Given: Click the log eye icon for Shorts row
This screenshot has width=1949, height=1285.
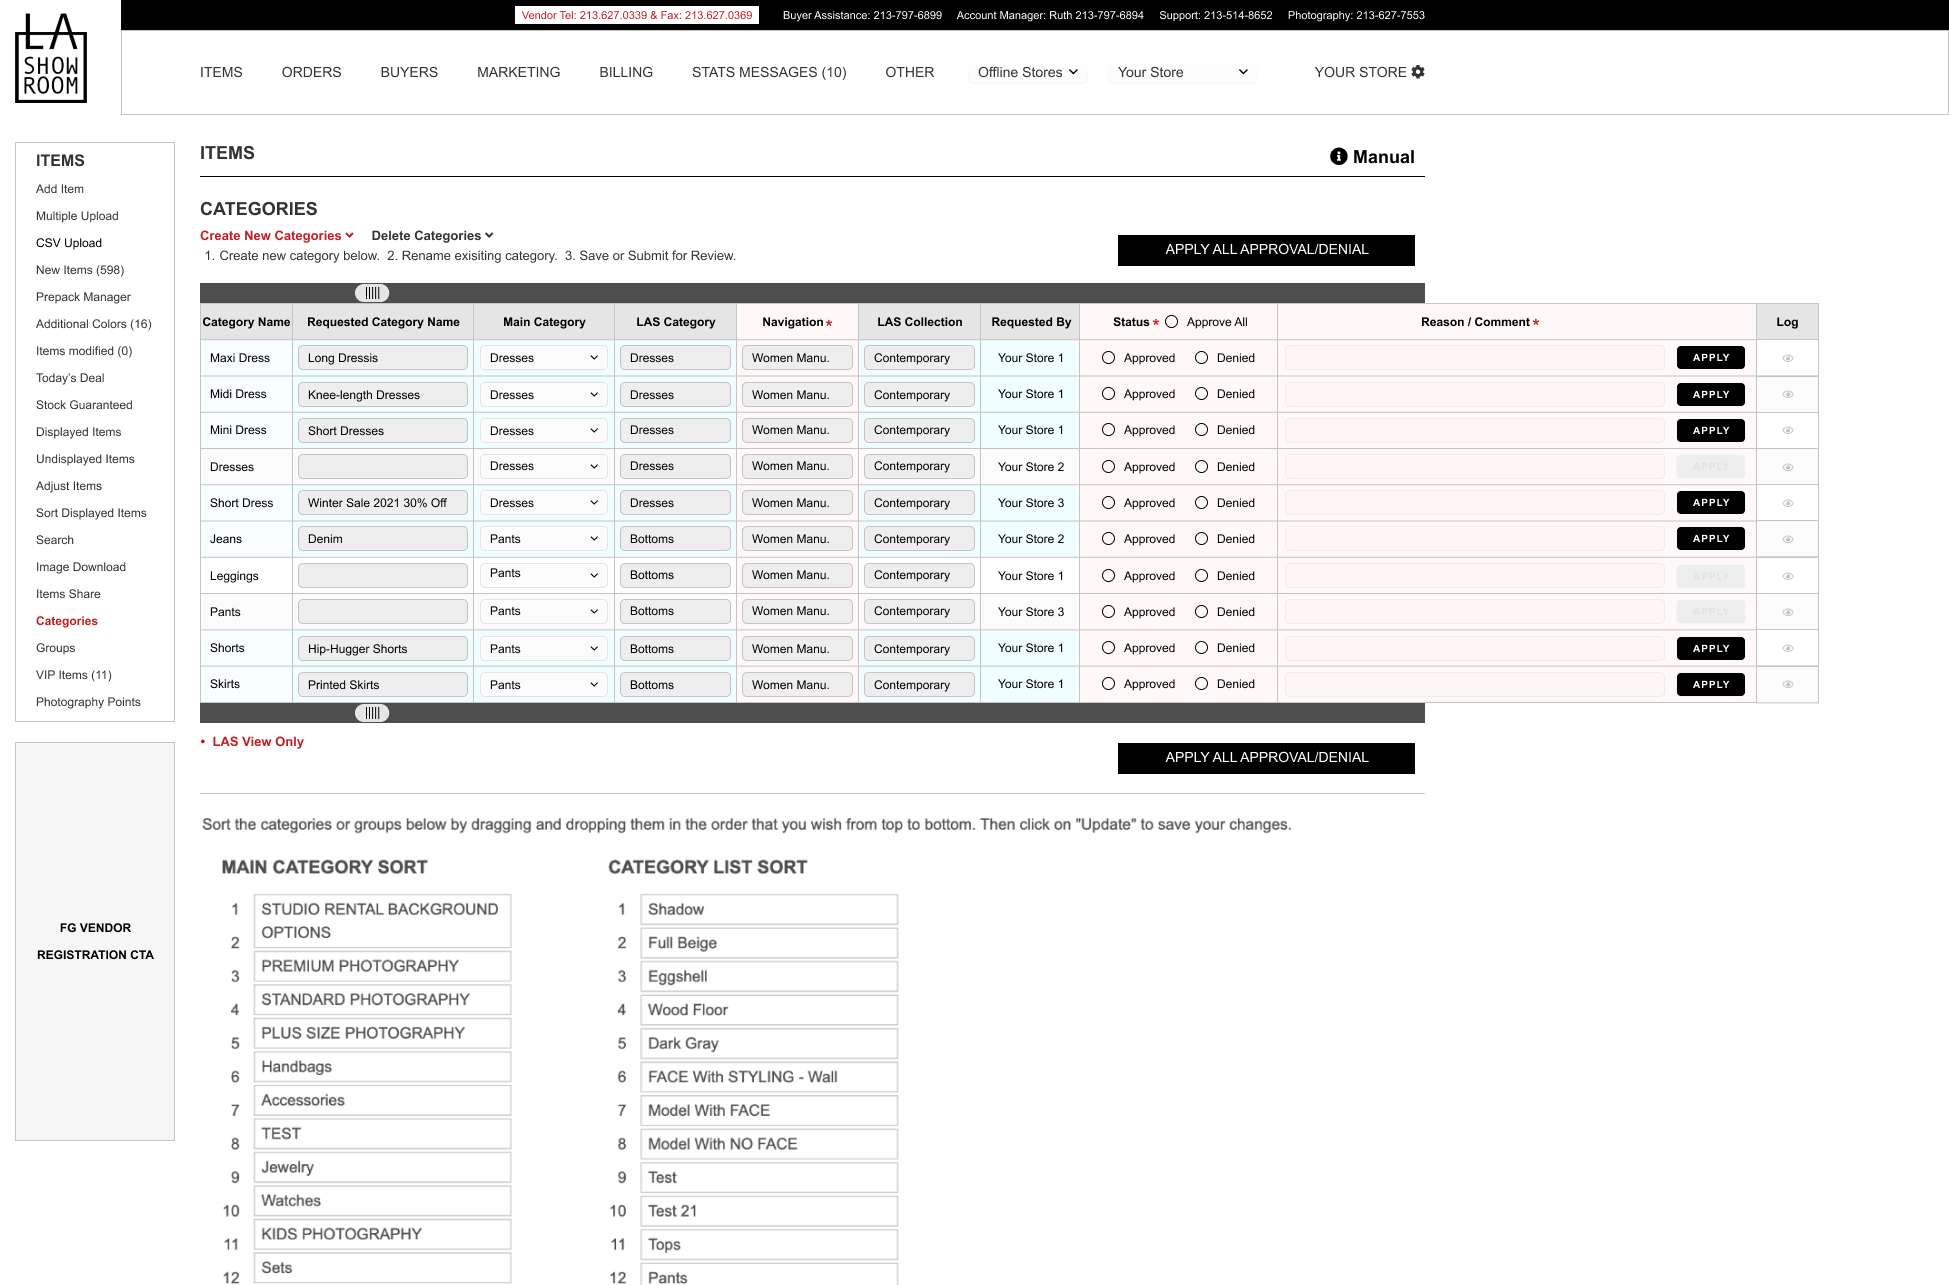Looking at the screenshot, I should pos(1787,648).
